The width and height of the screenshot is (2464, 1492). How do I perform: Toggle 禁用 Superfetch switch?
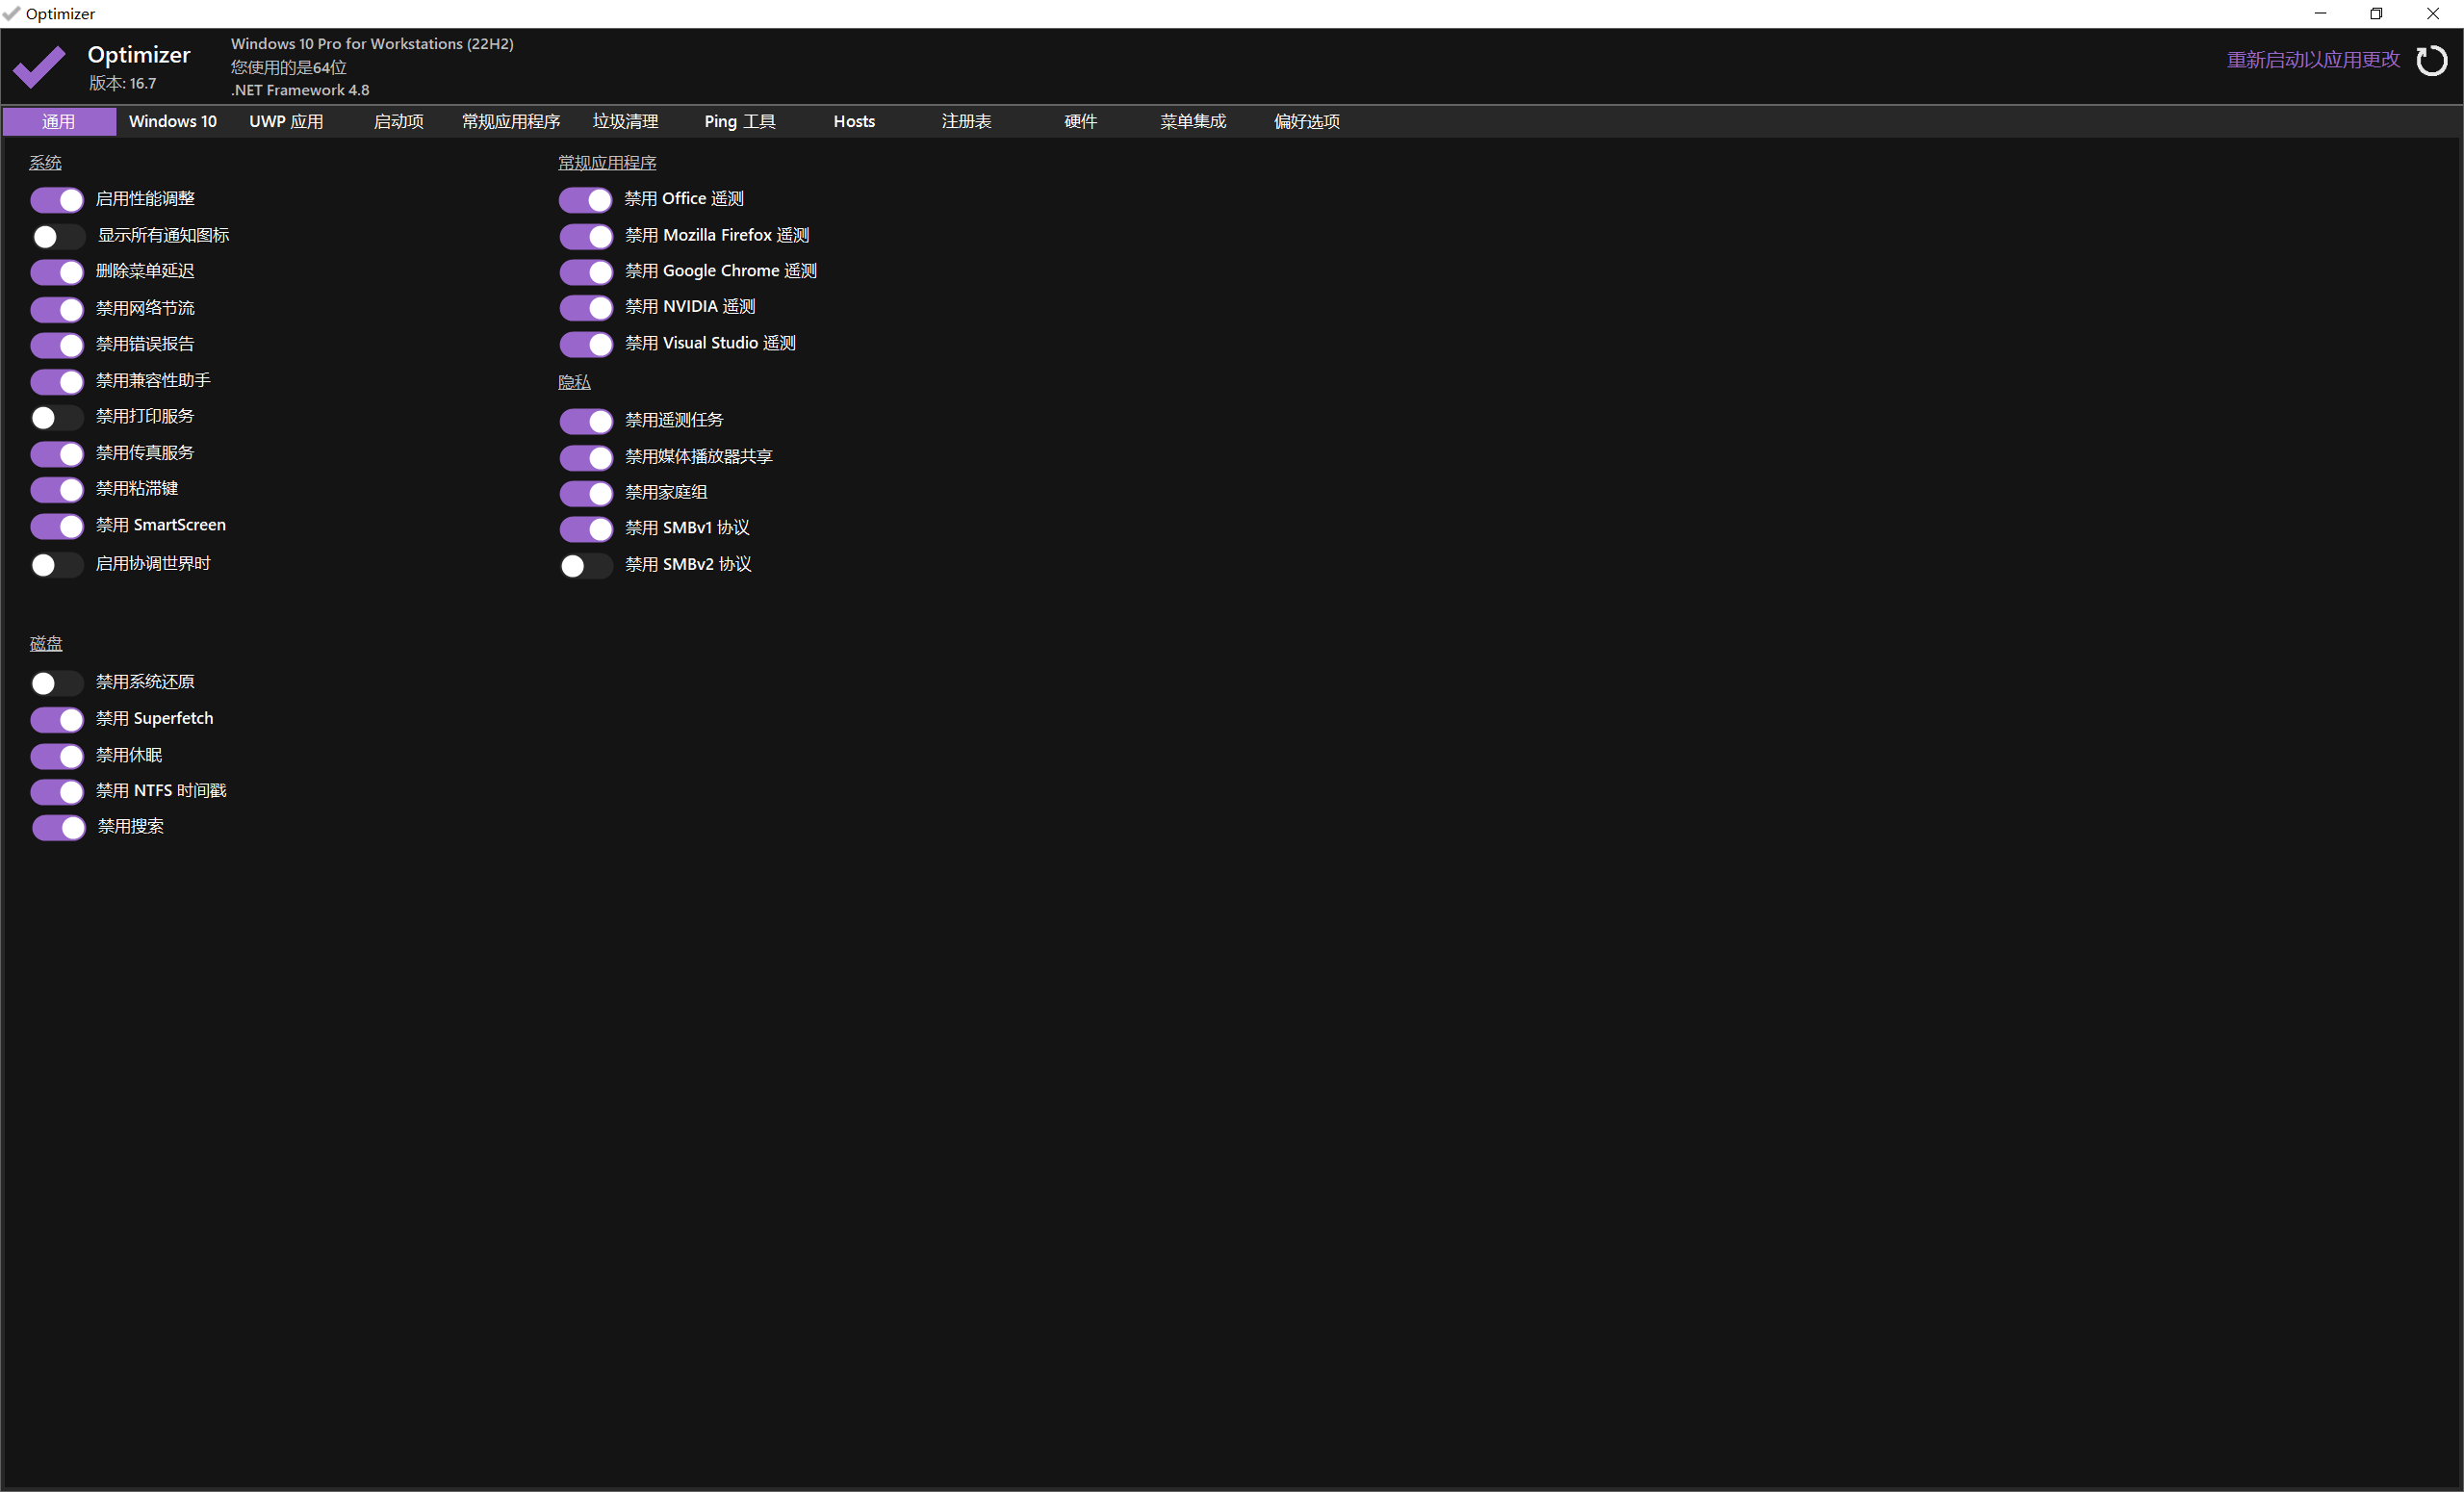pos(57,720)
